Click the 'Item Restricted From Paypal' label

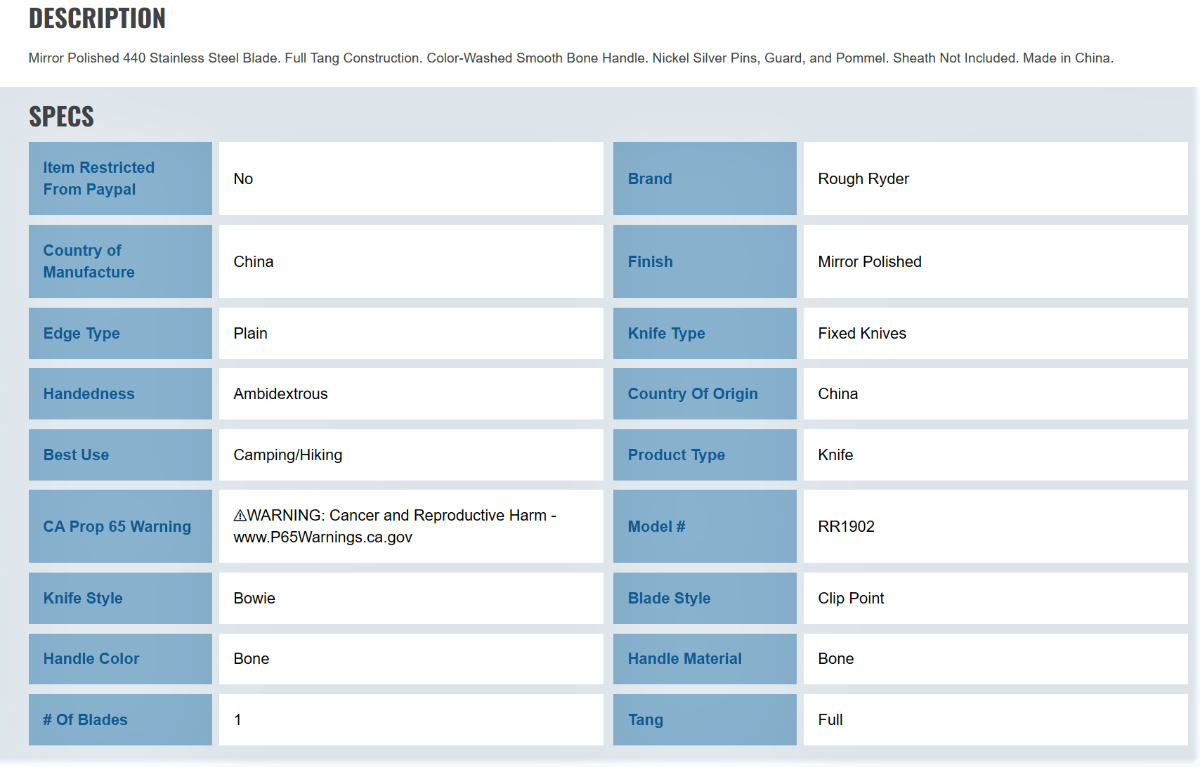pos(99,178)
